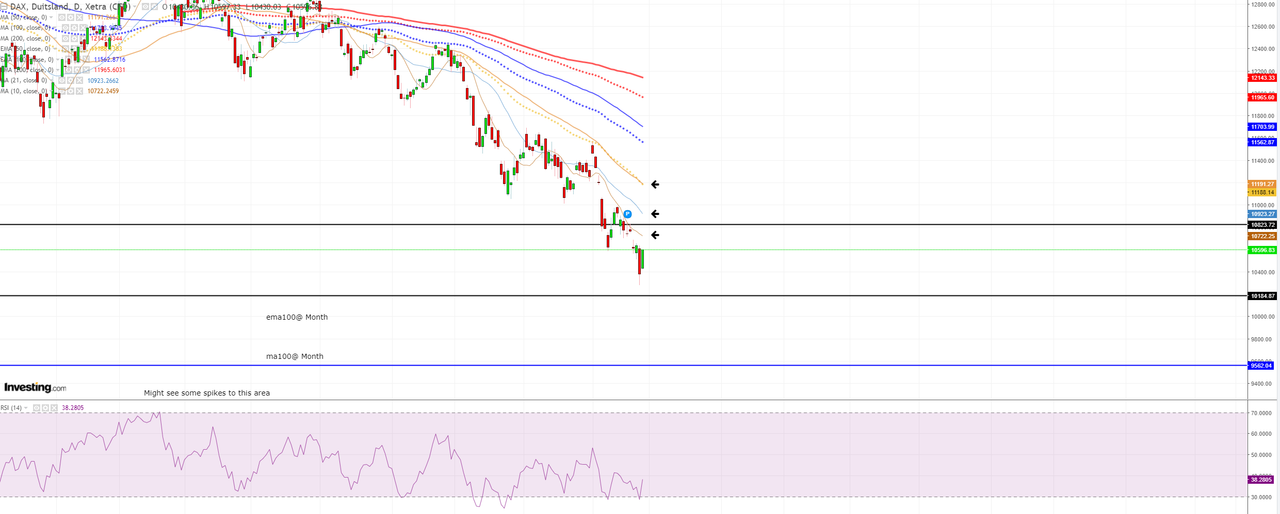Click the blue P marker on the chart
This screenshot has width=1280, height=514.
(x=628, y=214)
